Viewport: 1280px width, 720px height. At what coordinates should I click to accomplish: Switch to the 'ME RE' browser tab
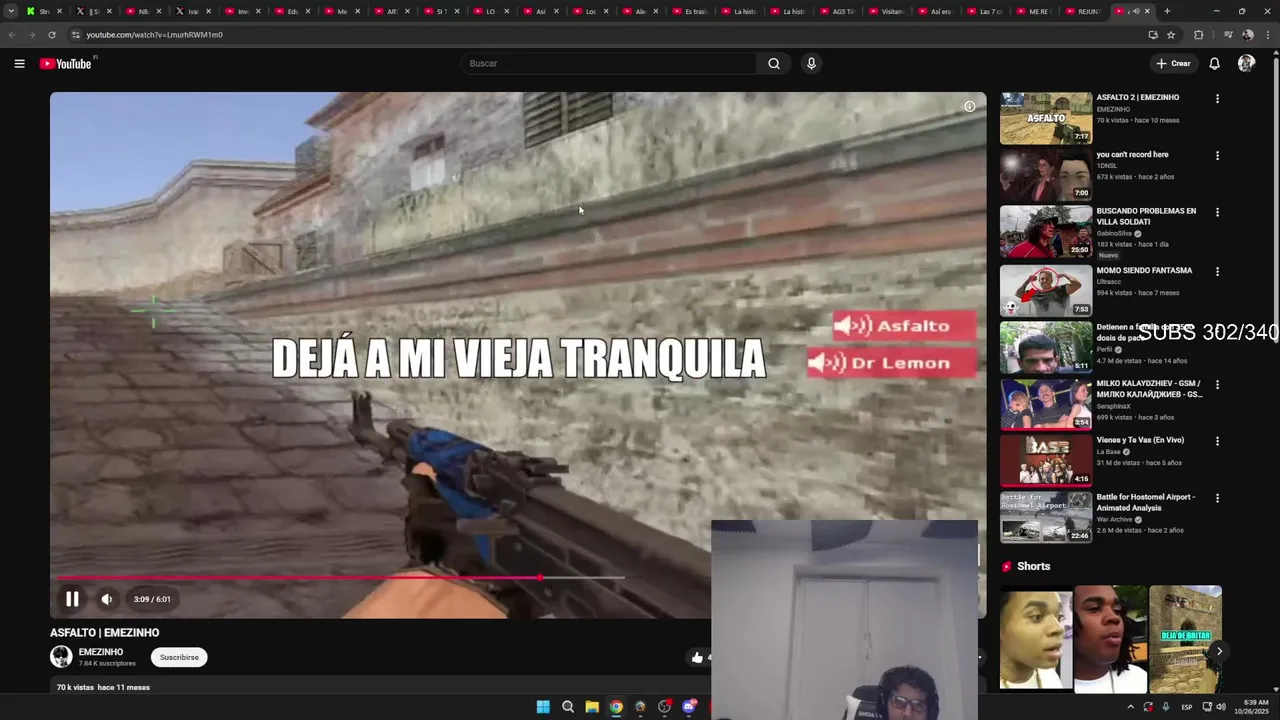coord(1036,11)
